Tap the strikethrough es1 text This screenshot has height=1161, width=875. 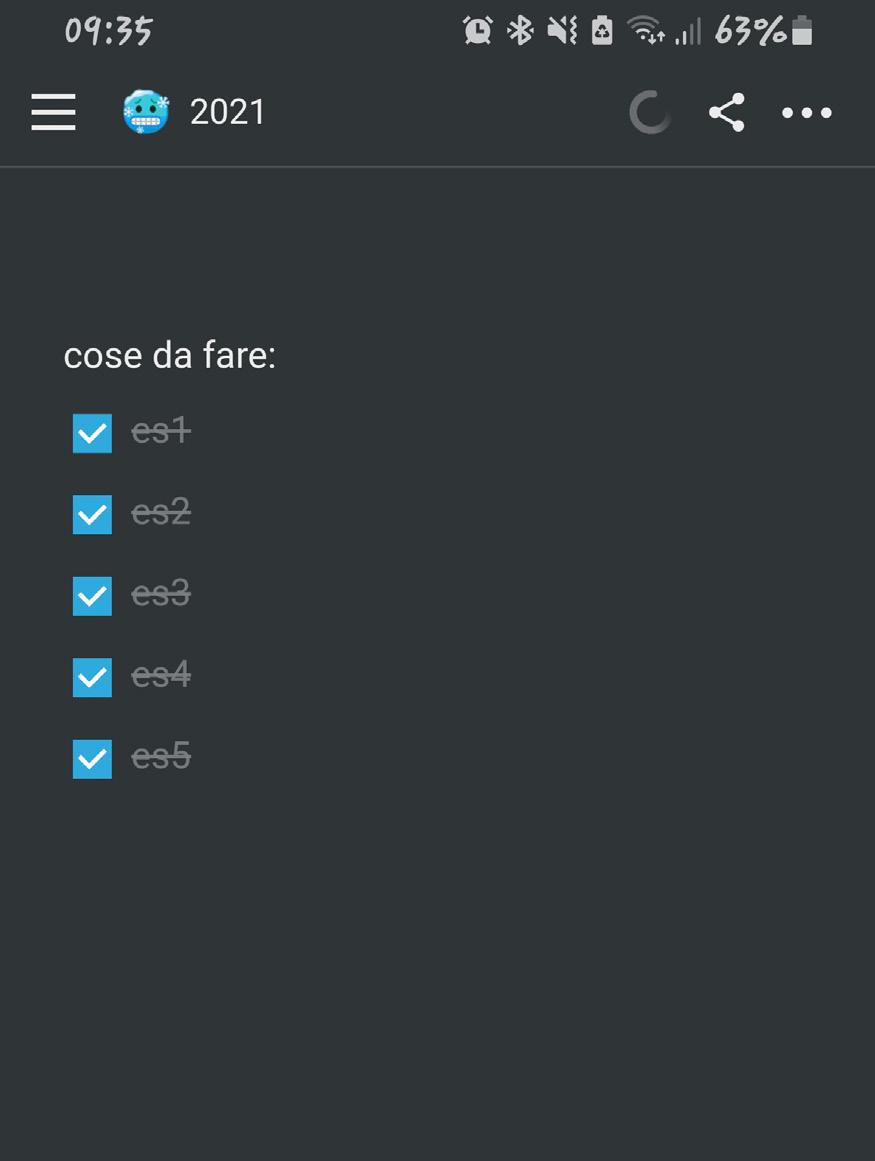click(161, 431)
